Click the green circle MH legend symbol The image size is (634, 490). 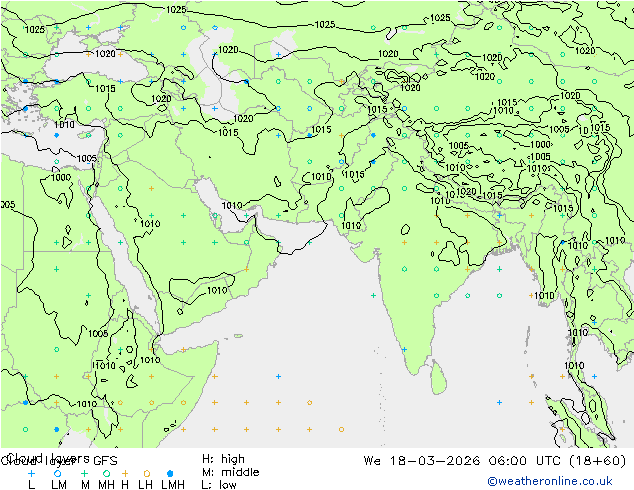point(106,473)
